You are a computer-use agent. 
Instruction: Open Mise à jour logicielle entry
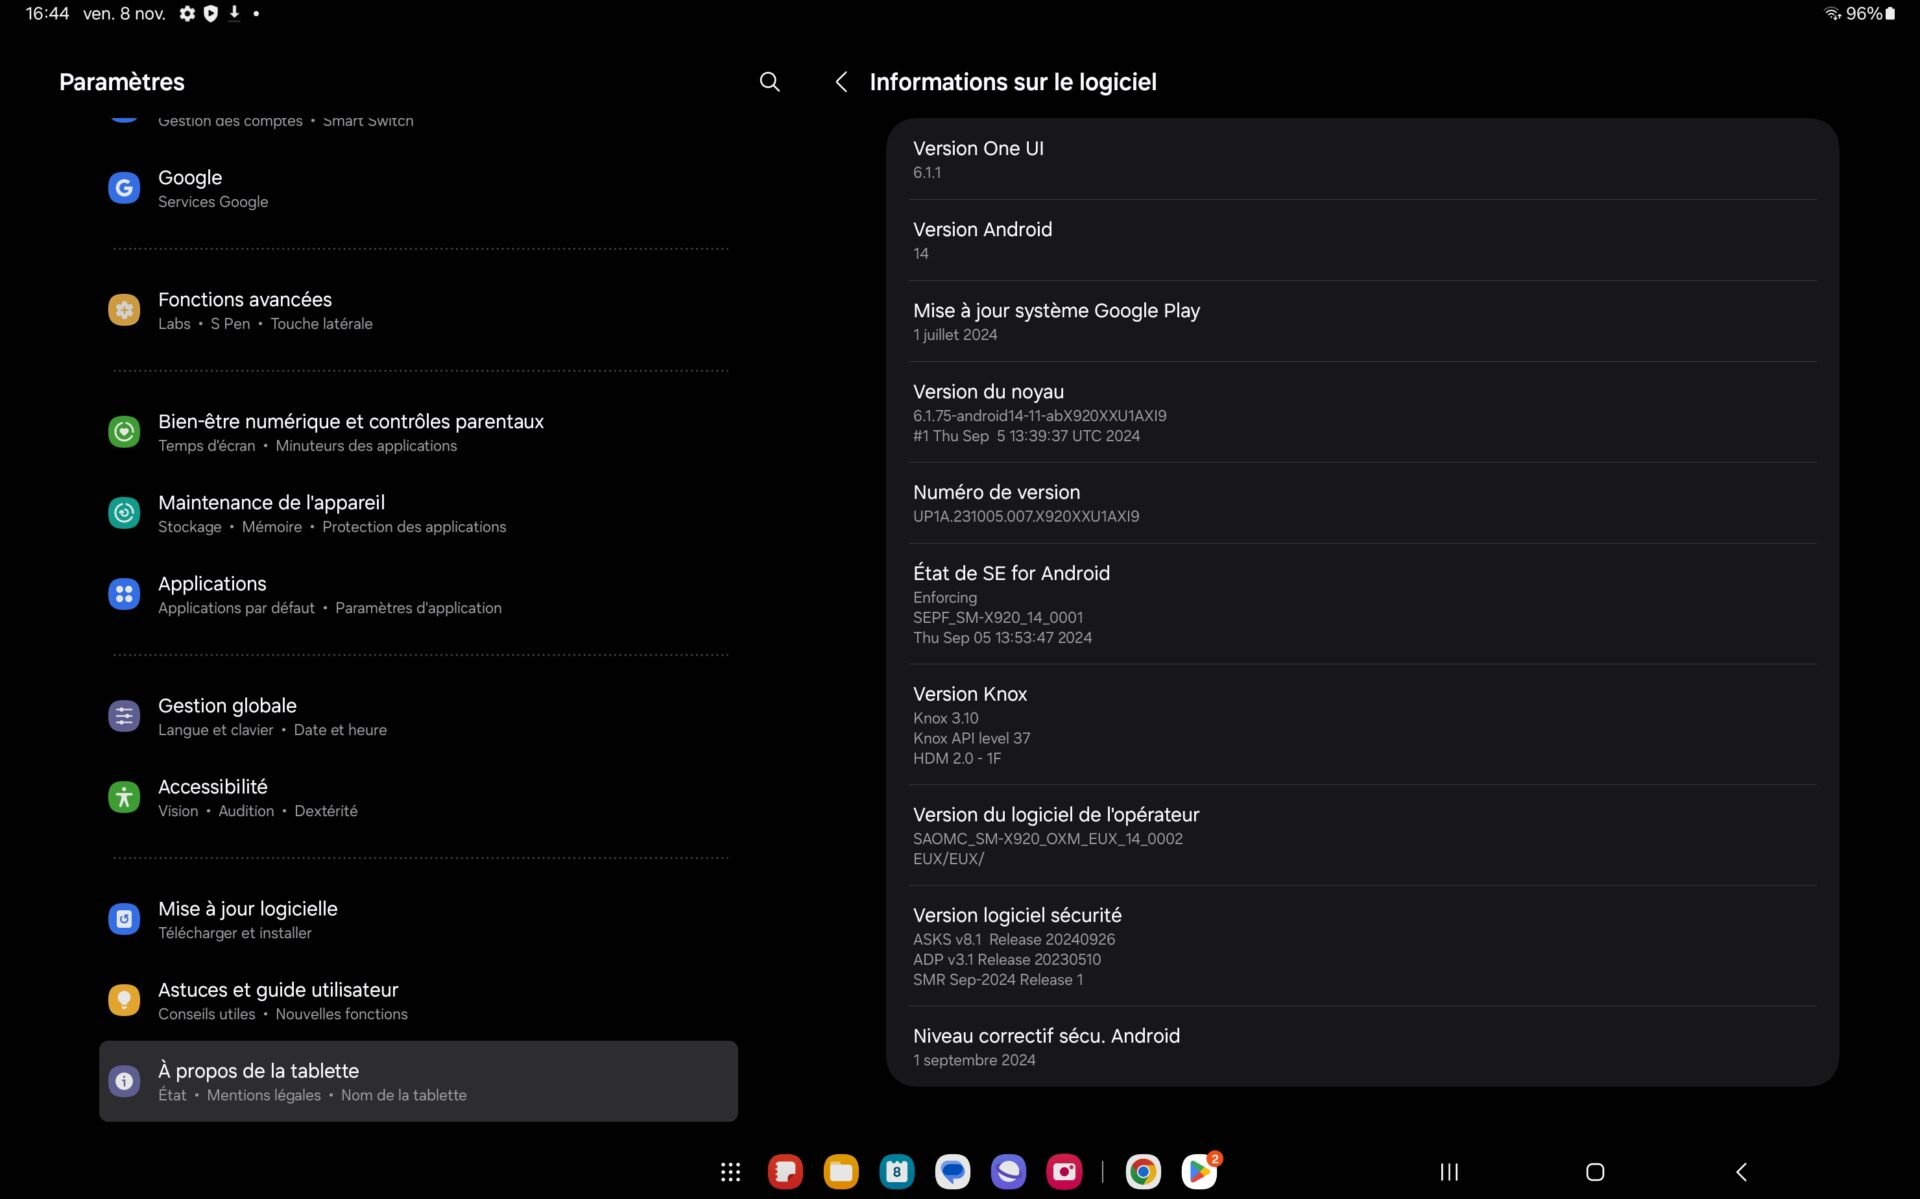click(418, 919)
